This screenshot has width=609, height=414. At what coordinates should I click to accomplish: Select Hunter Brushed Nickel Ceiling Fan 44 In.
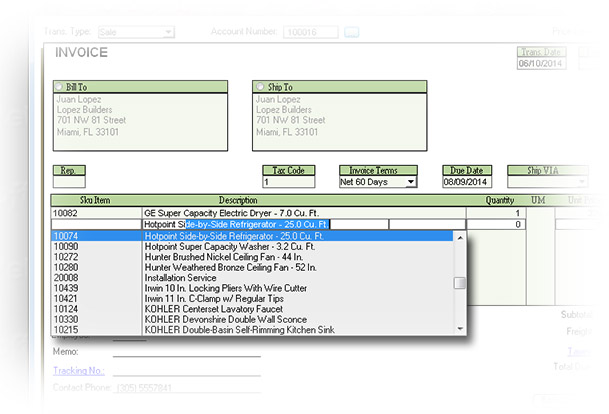pyautogui.click(x=252, y=257)
